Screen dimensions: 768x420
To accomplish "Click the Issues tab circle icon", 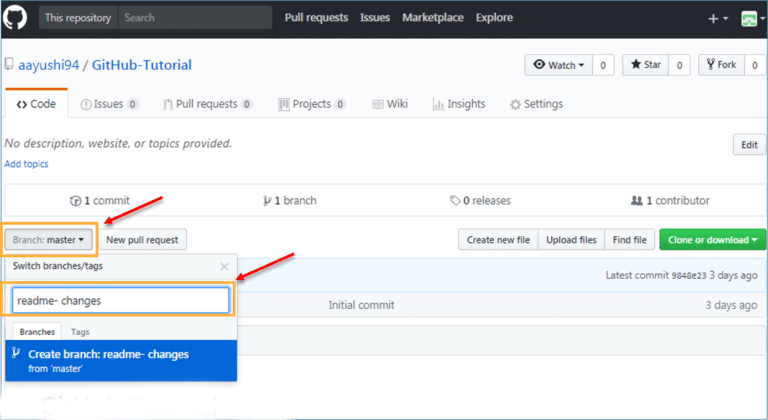I will (x=86, y=104).
